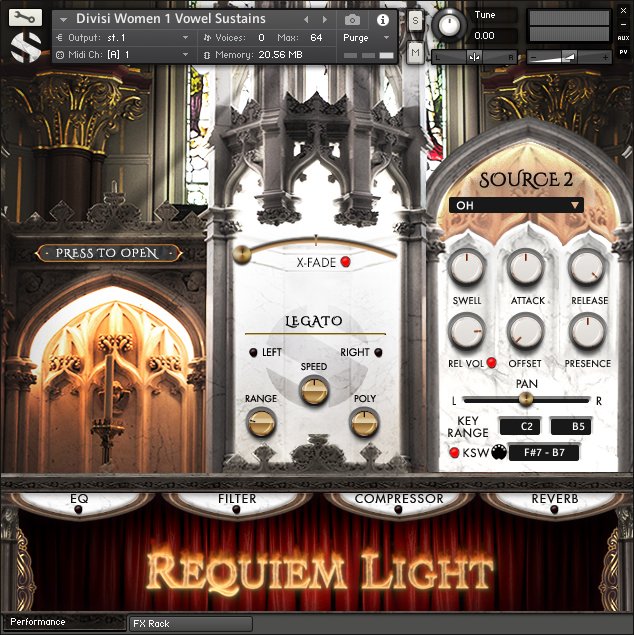Click the Press To Open button
634x635 pixels.
point(107,253)
